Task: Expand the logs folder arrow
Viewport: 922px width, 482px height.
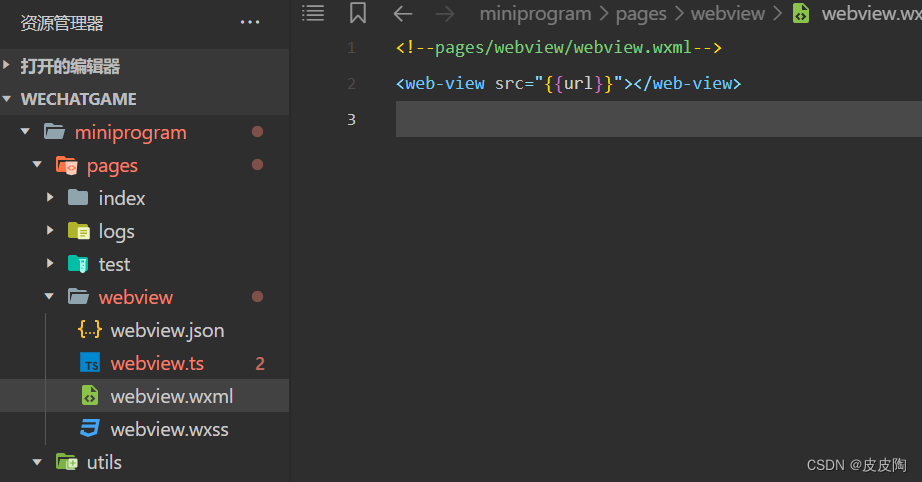Action: click(x=50, y=231)
